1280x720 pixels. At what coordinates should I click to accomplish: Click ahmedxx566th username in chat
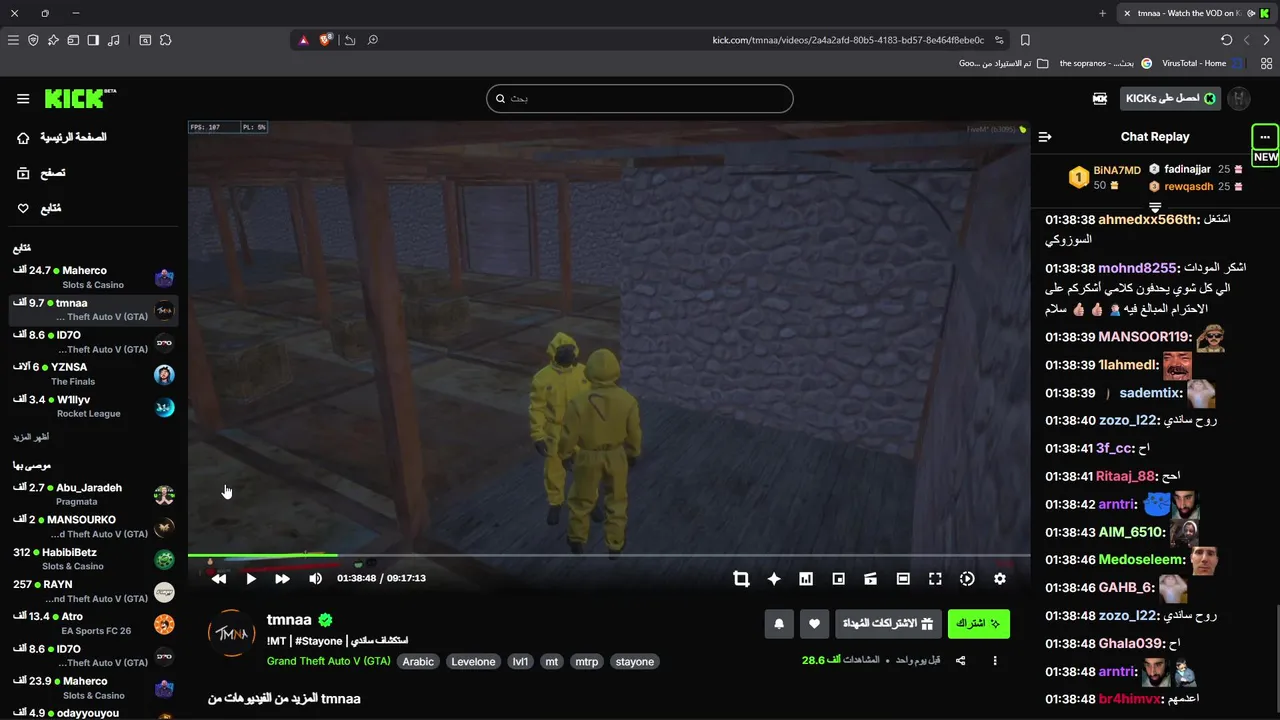pyautogui.click(x=1147, y=219)
